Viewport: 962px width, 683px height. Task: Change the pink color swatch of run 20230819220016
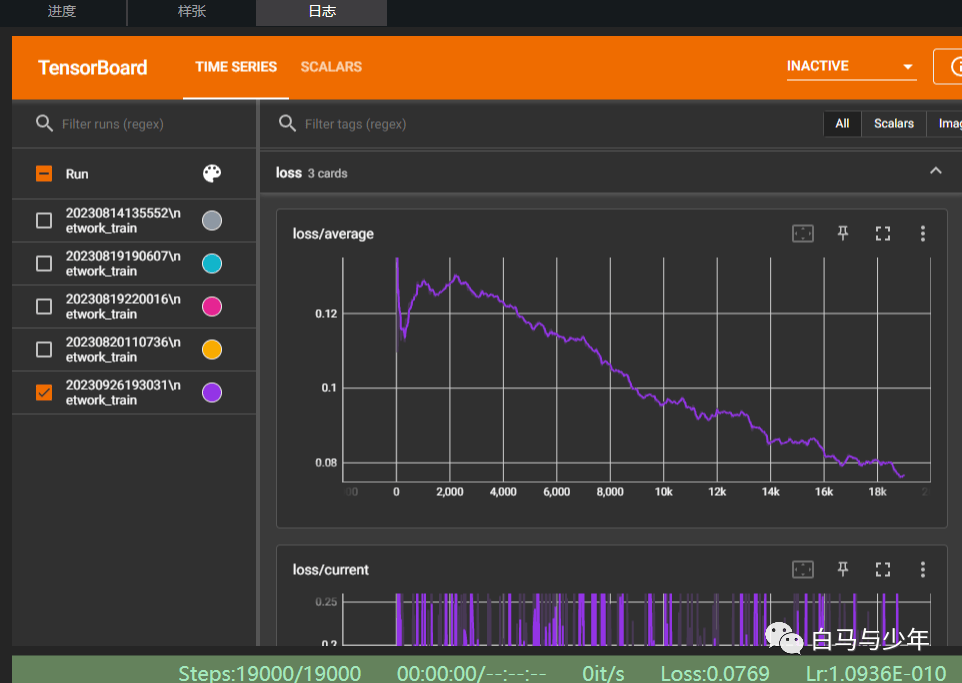click(212, 306)
